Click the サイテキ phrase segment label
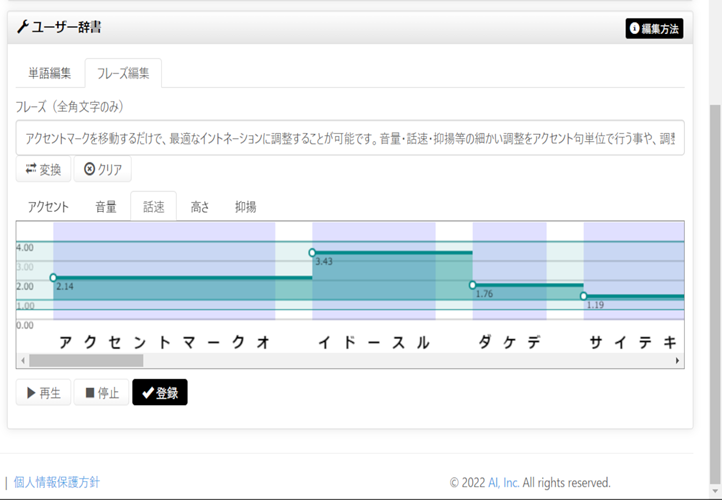Screen dimensions: 722x500 633,343
